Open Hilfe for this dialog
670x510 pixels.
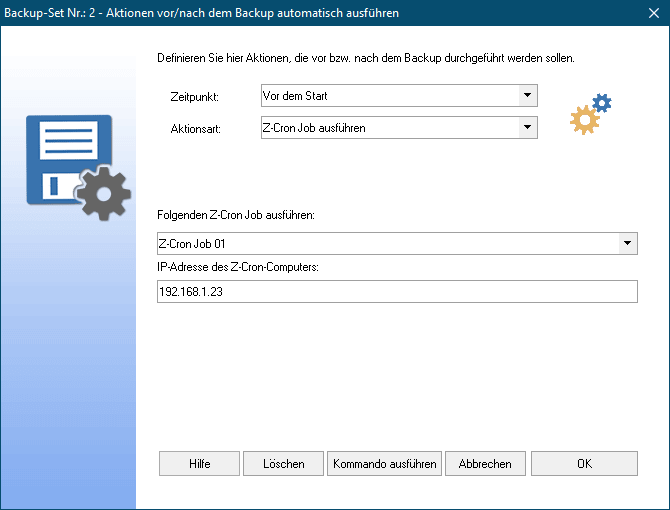(200, 463)
